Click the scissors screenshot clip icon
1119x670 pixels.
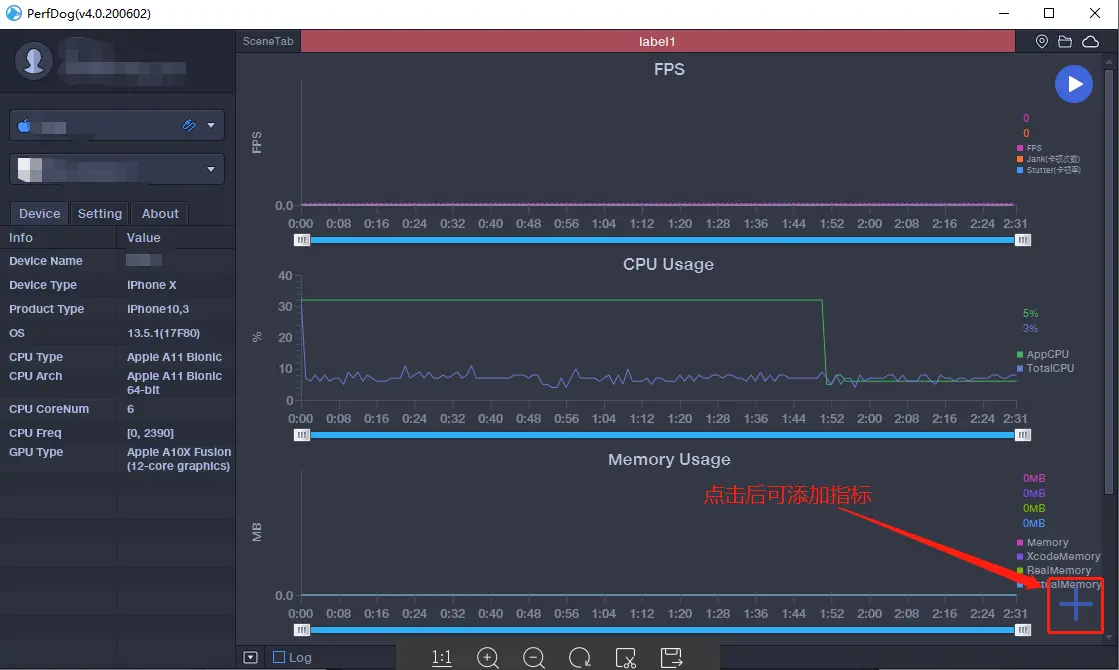click(625, 657)
